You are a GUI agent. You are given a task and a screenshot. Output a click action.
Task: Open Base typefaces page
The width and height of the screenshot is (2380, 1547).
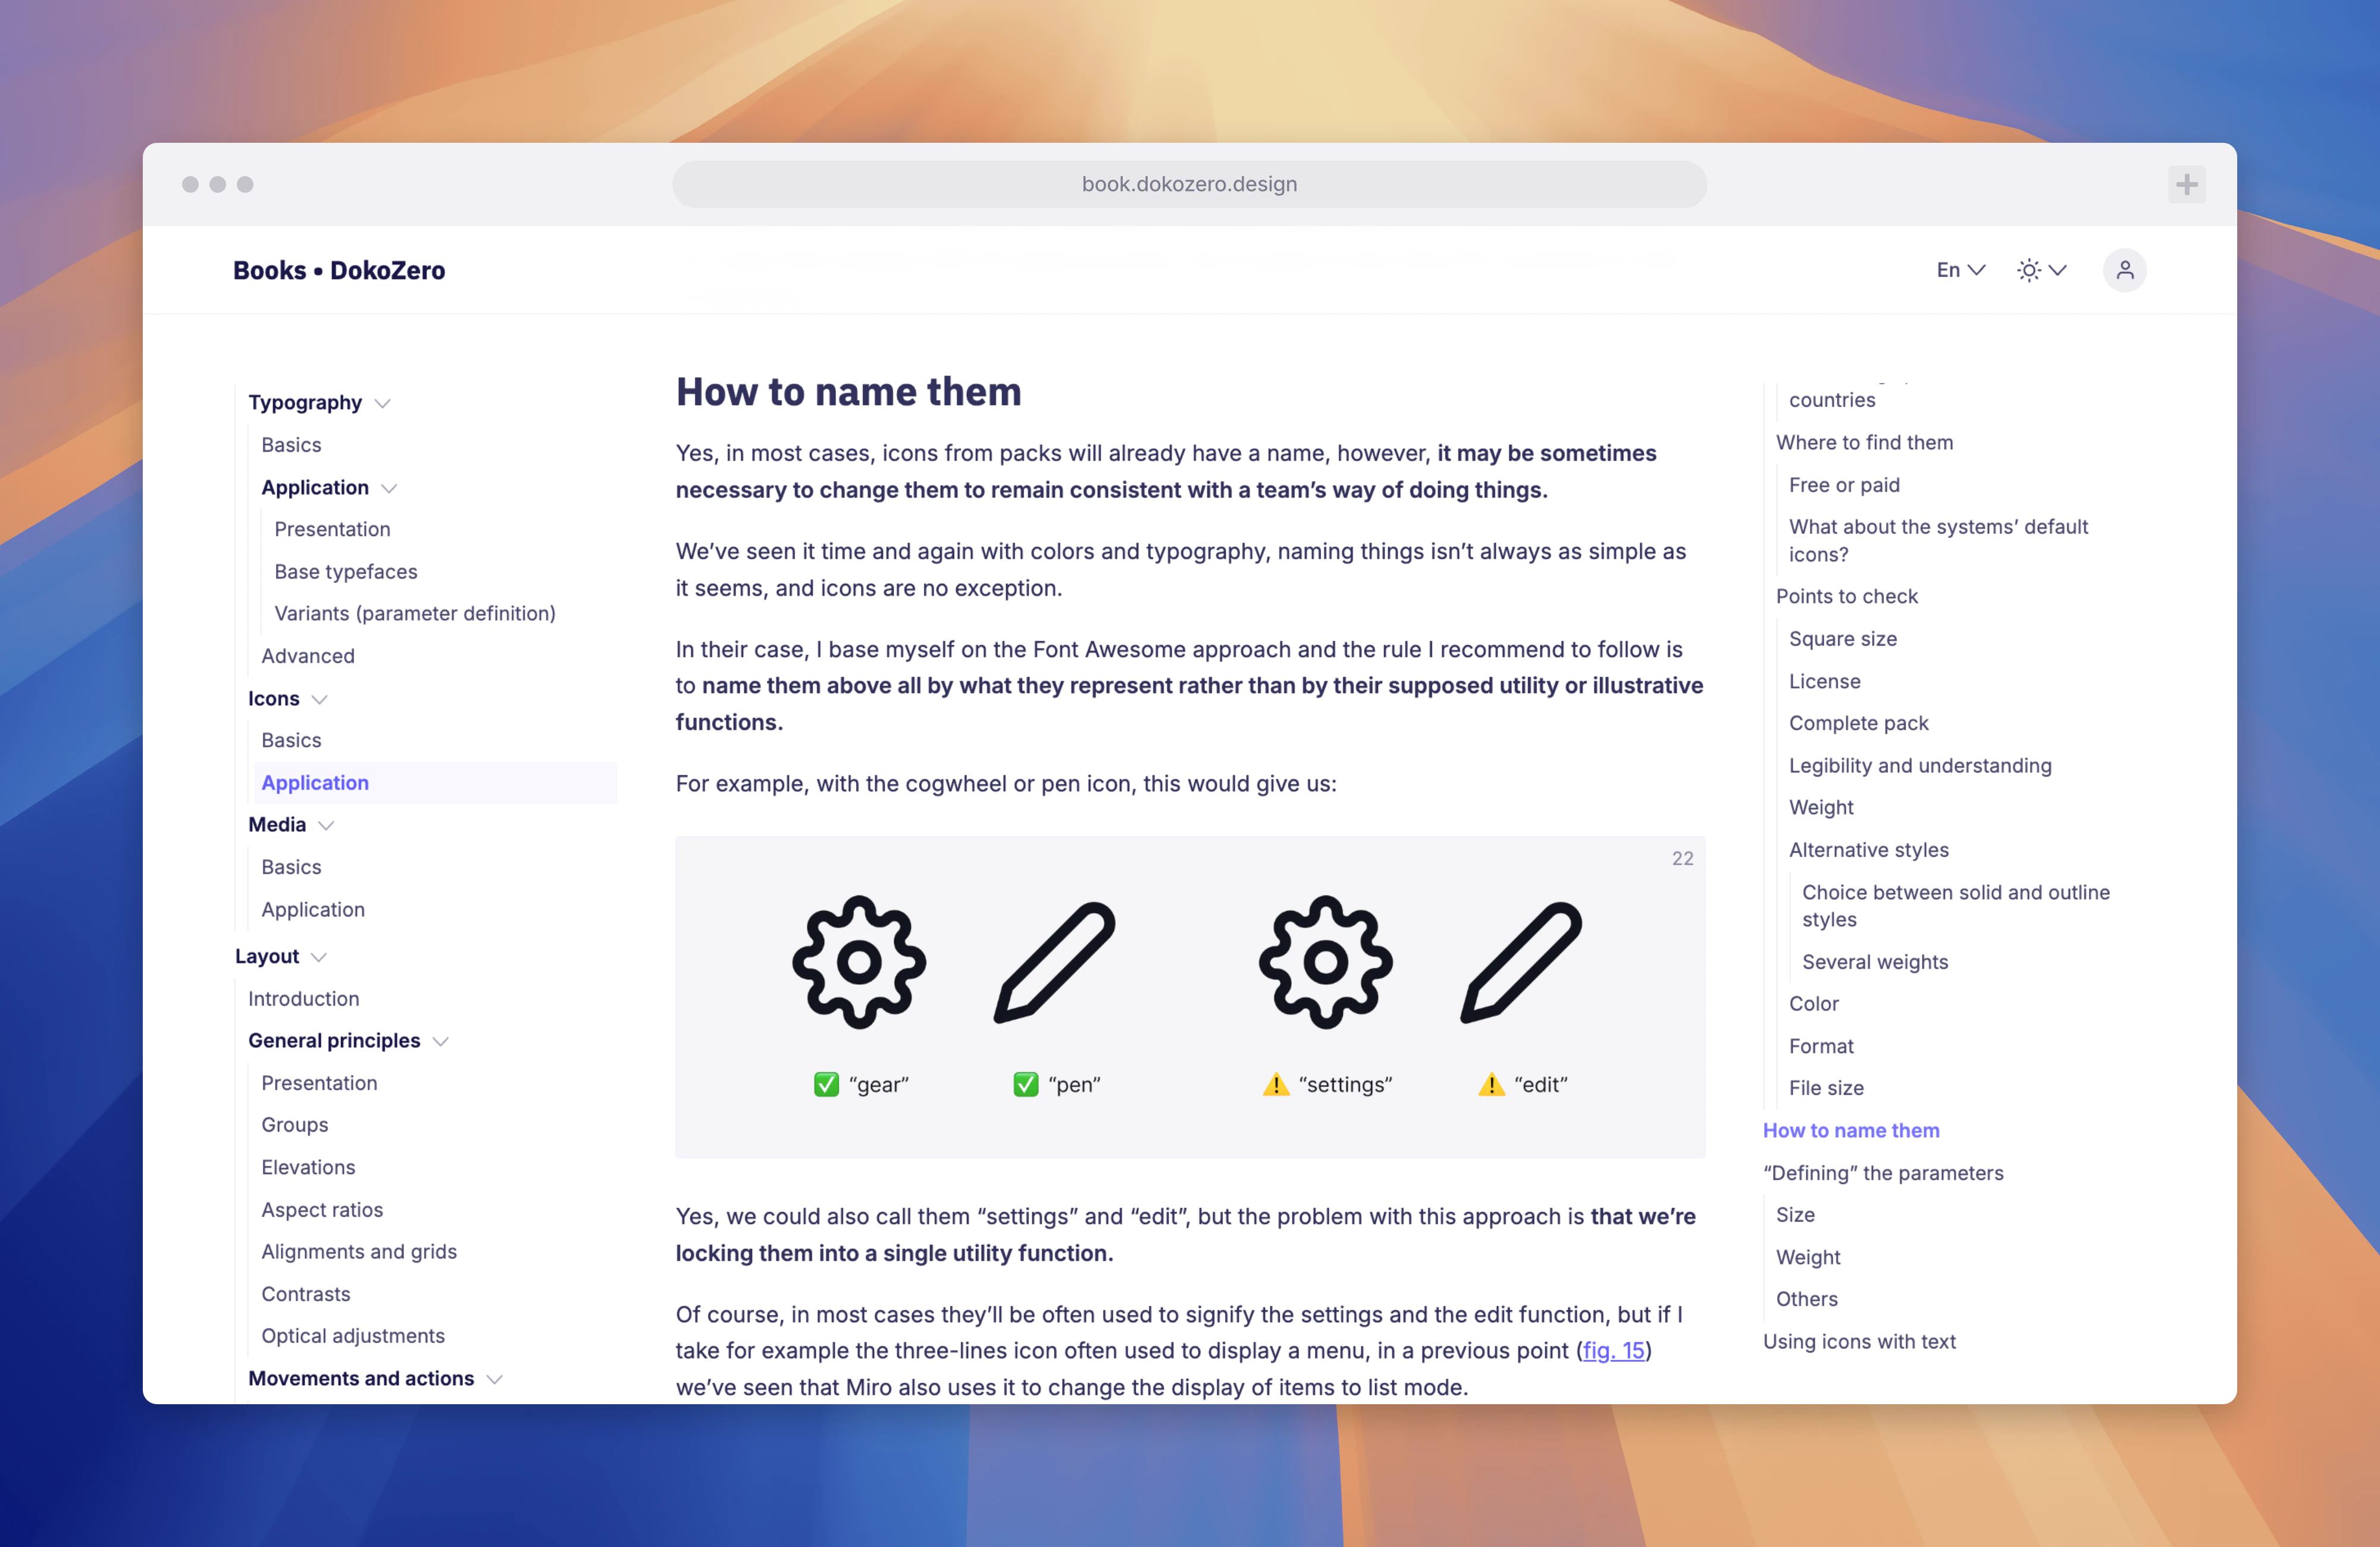click(x=346, y=571)
